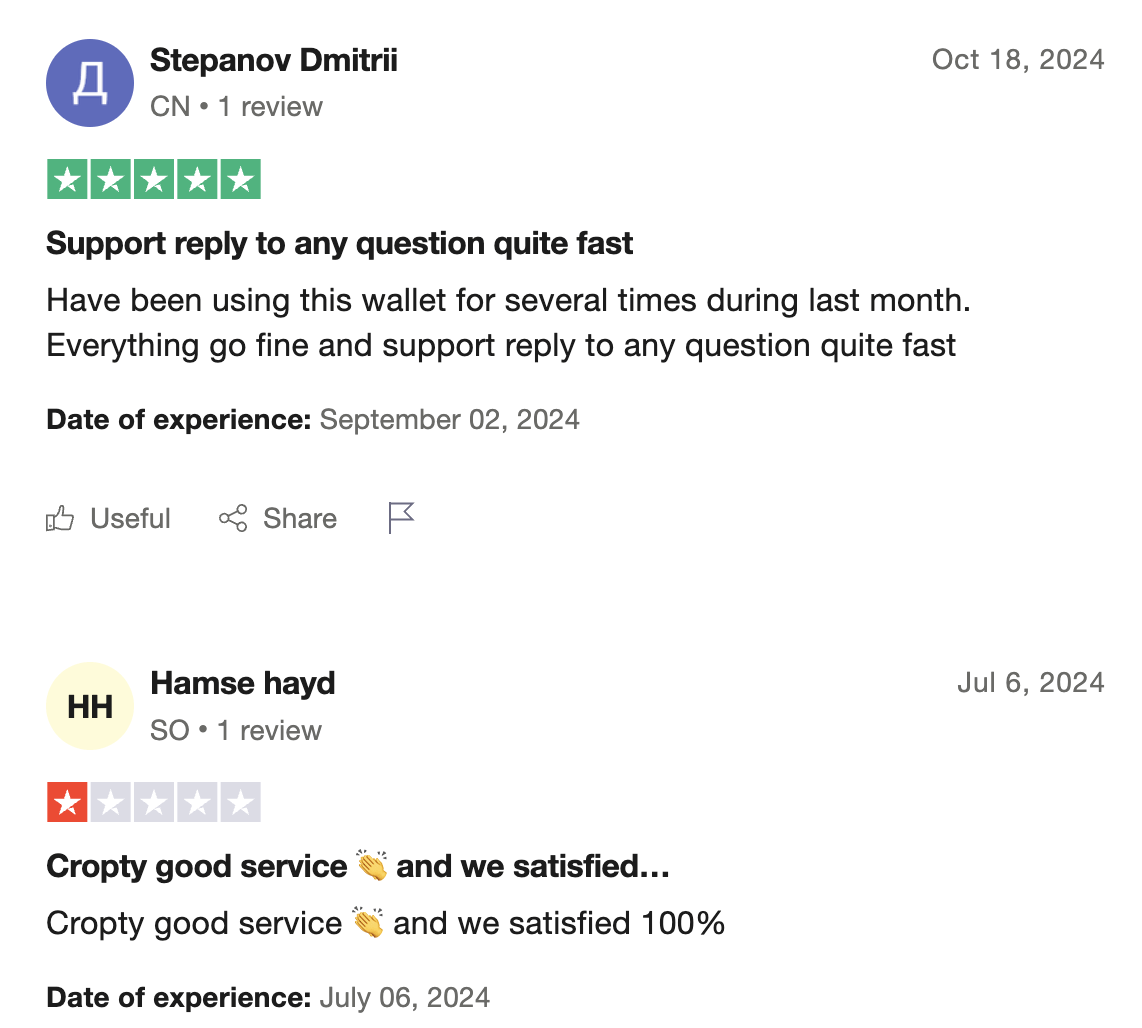This screenshot has width=1142, height=1028.
Task: Click the Jul 6, 2024 review date
Action: click(1031, 683)
